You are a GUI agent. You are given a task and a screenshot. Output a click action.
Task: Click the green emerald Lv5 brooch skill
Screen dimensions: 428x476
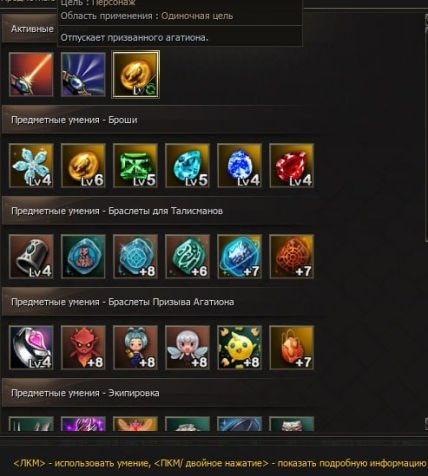(135, 165)
